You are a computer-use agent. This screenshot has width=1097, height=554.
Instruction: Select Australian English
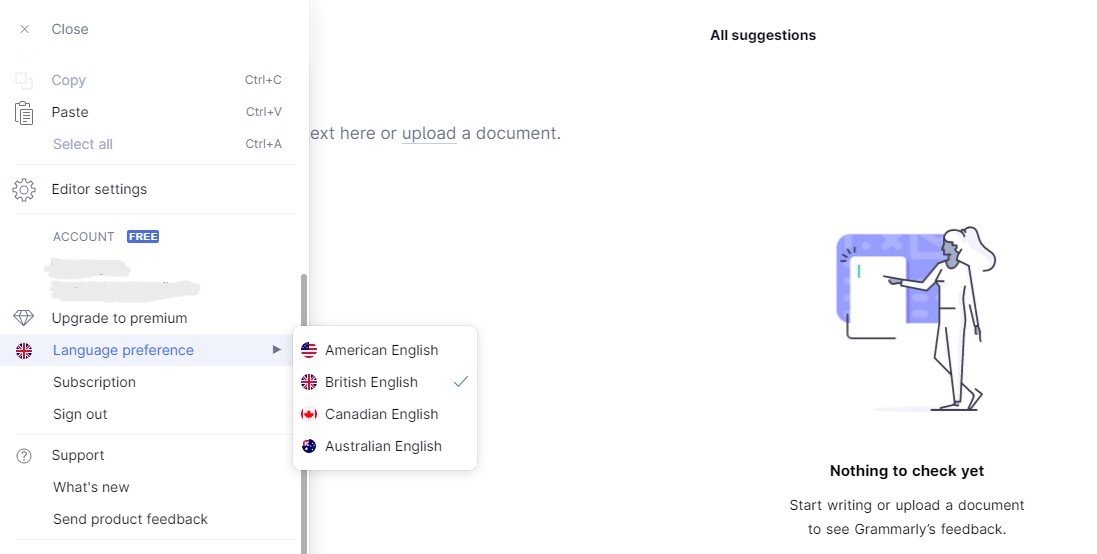point(385,446)
